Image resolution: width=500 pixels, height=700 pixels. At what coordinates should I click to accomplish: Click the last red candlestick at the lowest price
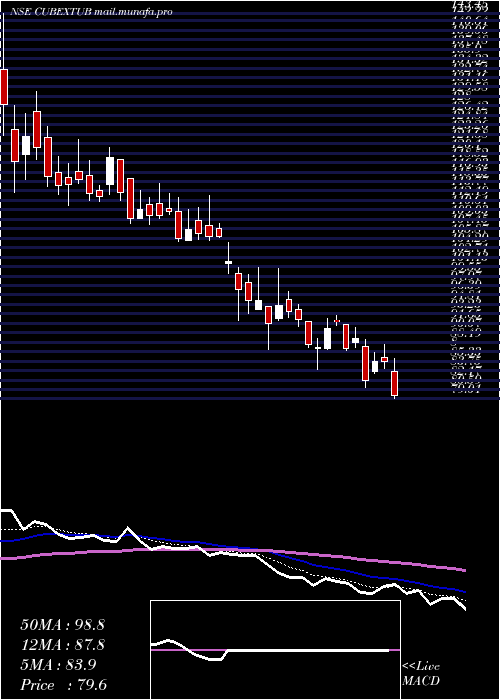(x=394, y=383)
